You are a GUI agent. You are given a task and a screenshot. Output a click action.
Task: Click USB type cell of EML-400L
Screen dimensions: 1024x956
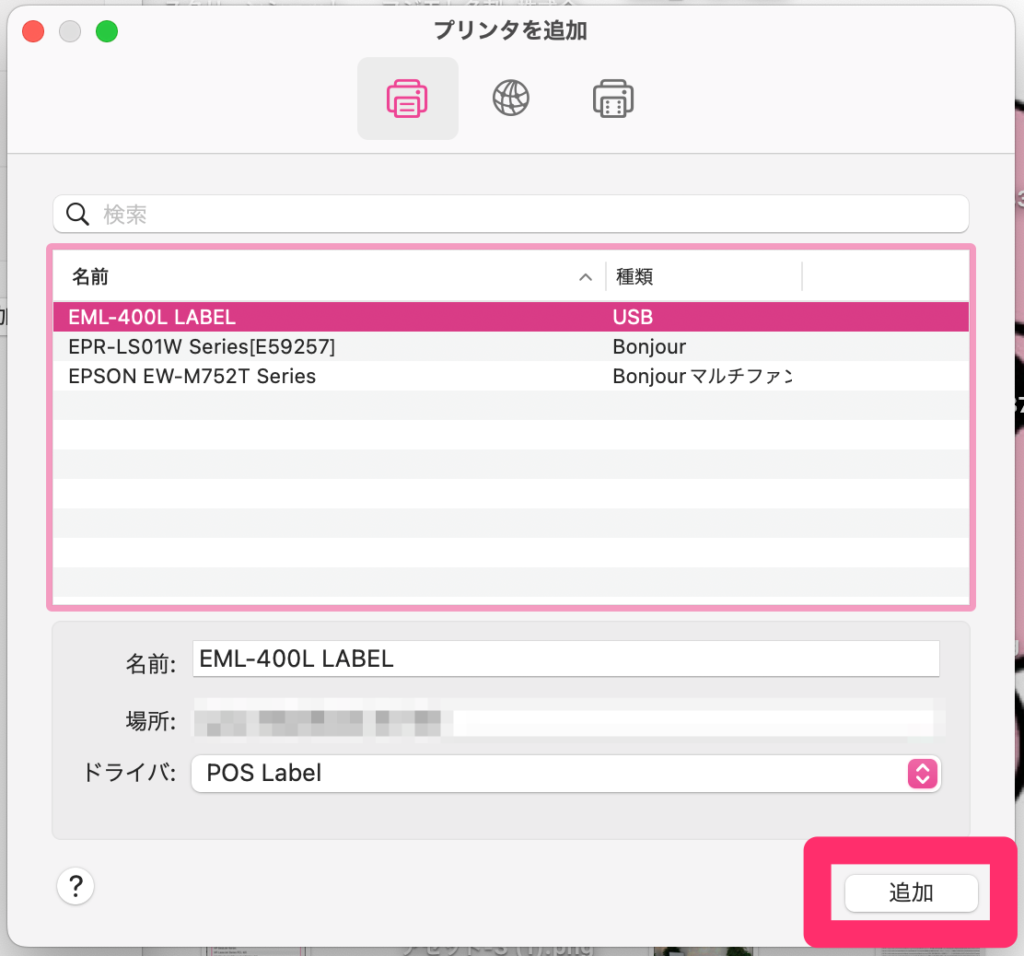pos(633,317)
